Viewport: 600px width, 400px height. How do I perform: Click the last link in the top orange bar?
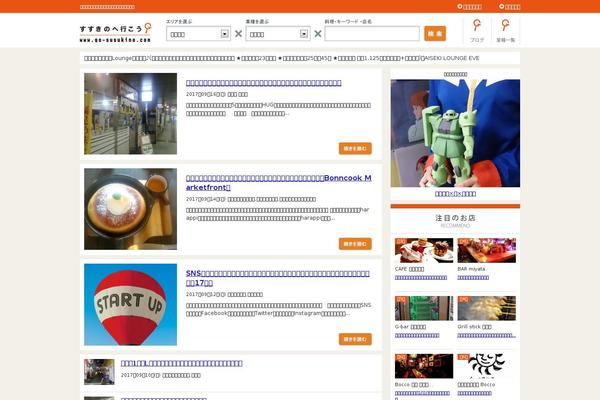tap(510, 7)
